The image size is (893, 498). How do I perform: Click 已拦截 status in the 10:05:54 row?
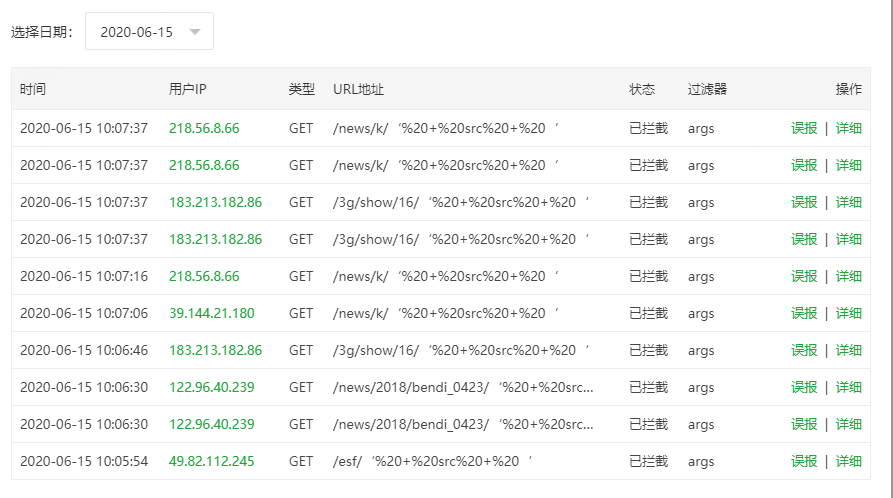tap(649, 462)
